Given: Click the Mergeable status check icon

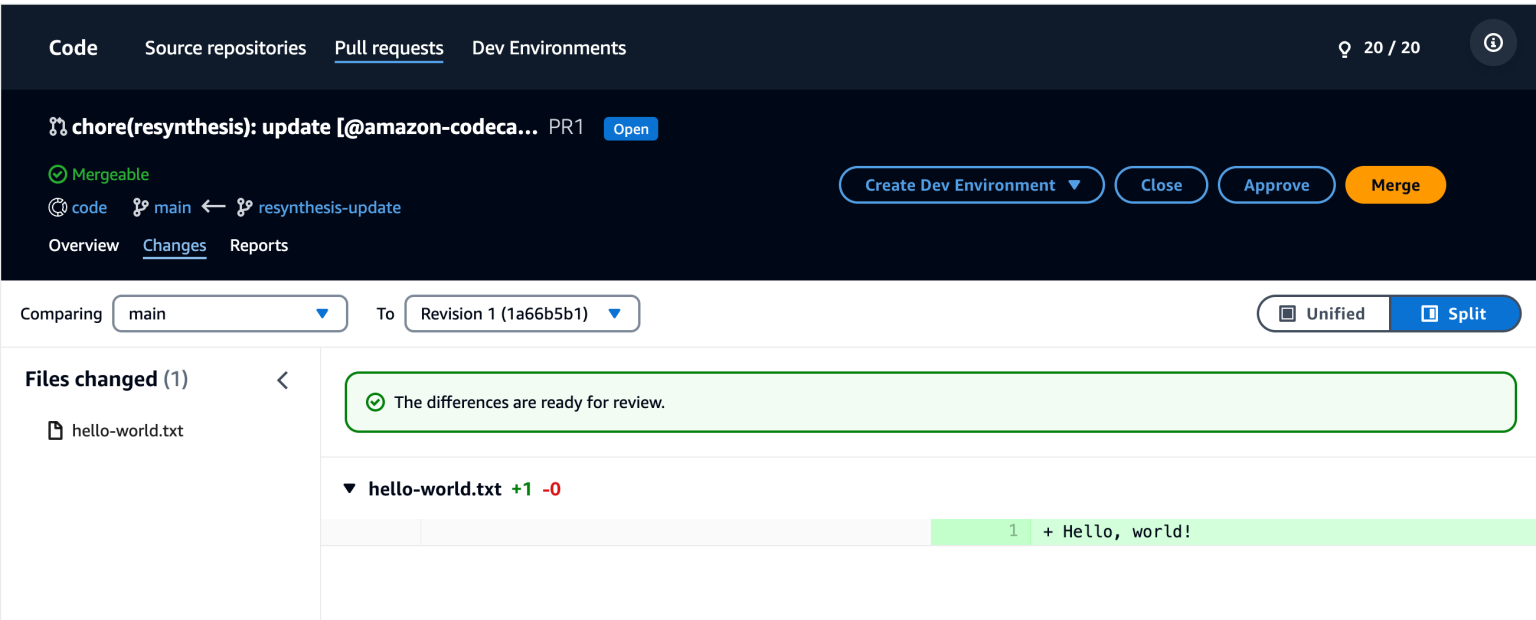Looking at the screenshot, I should (57, 174).
